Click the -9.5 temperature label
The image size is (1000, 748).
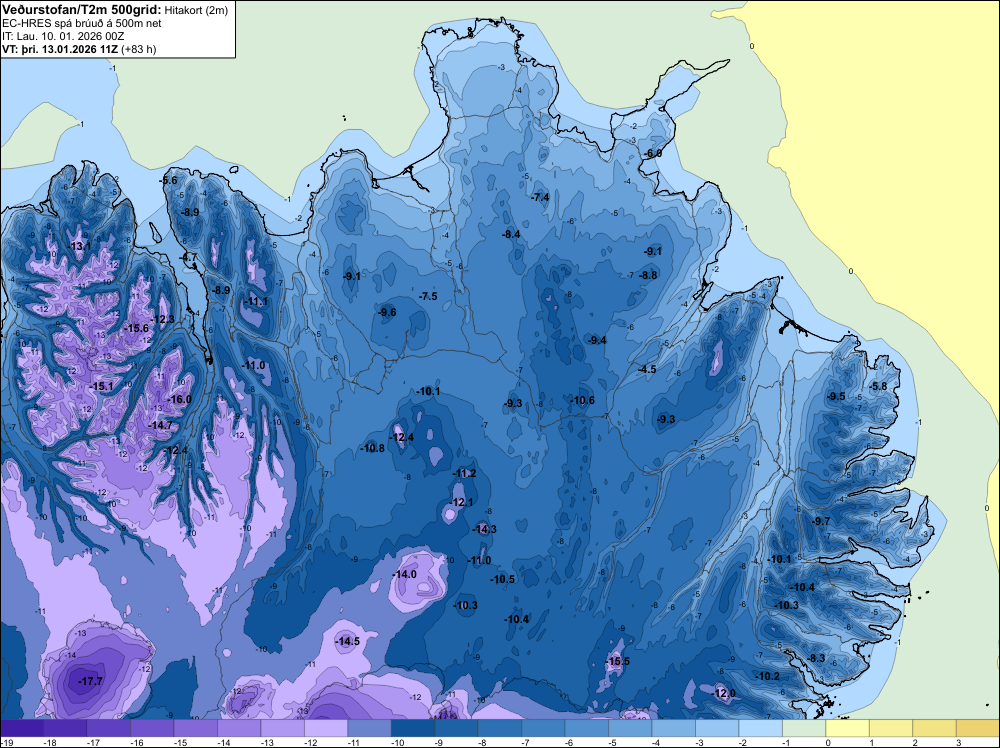[835, 396]
